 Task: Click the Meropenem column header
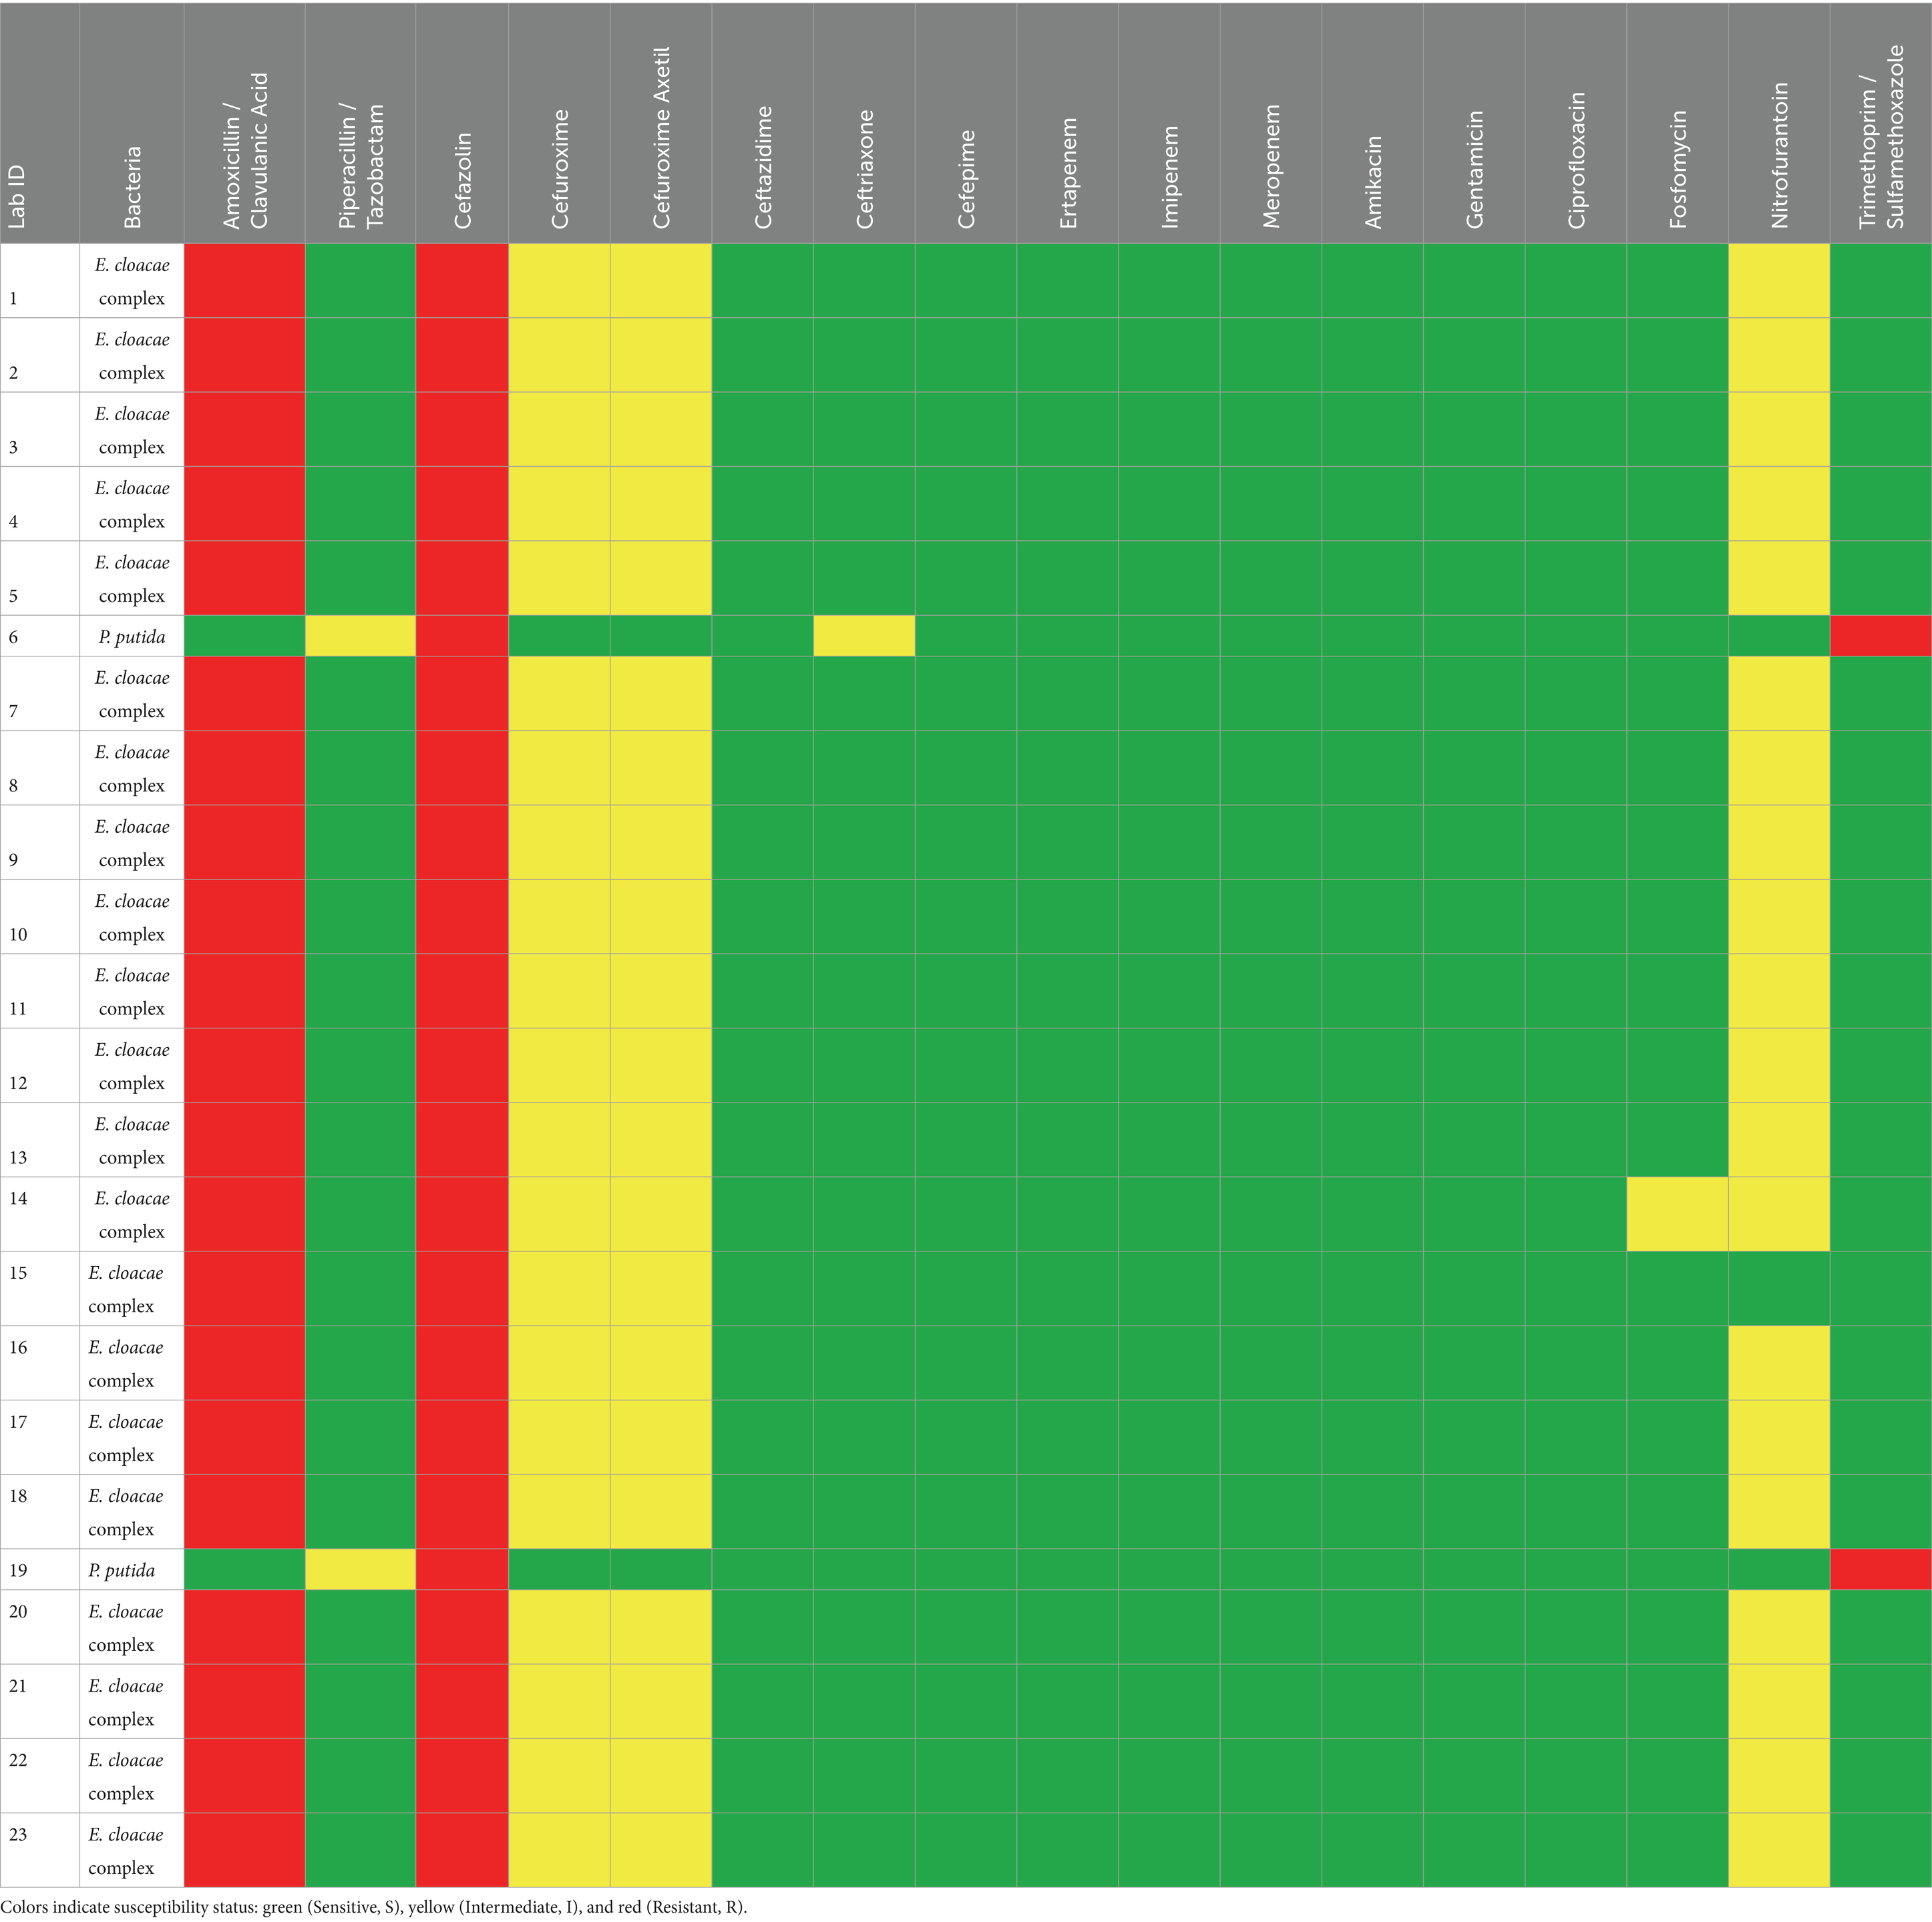click(1271, 122)
